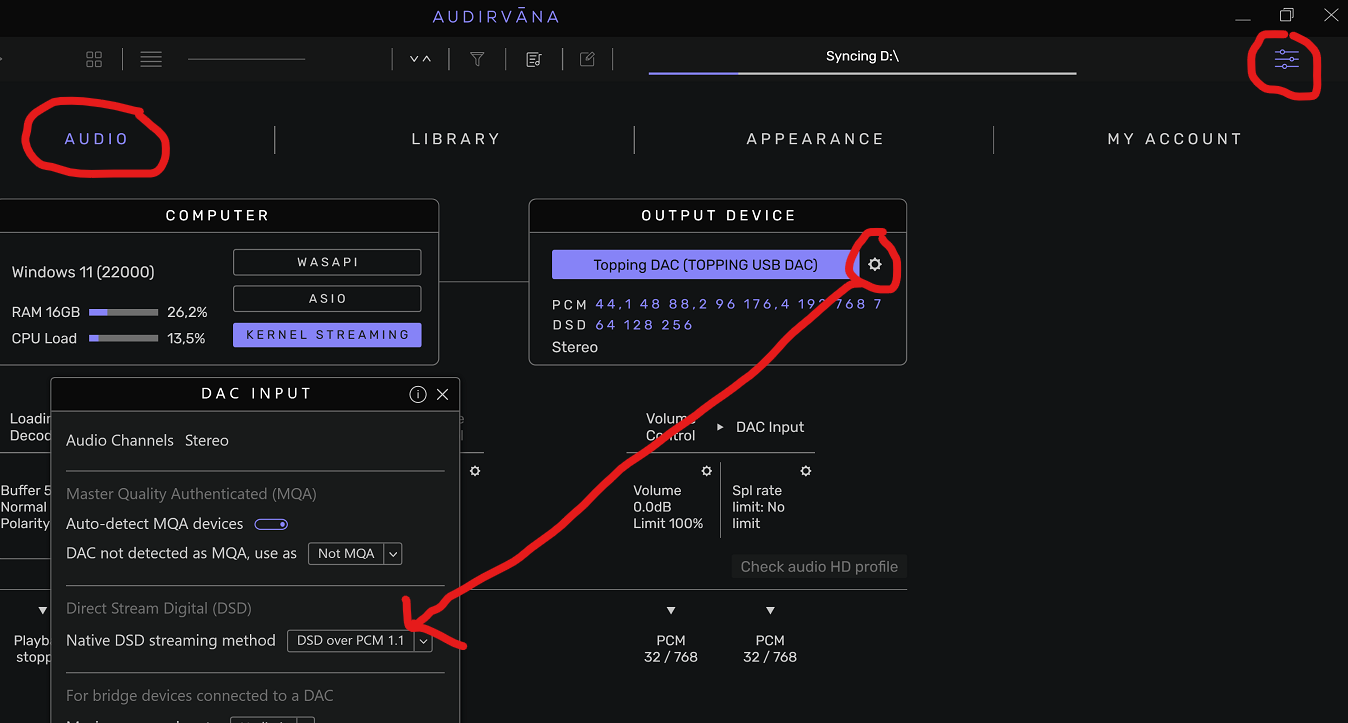The width and height of the screenshot is (1348, 723).
Task: Click the 26,2% RAM value
Action: point(187,312)
